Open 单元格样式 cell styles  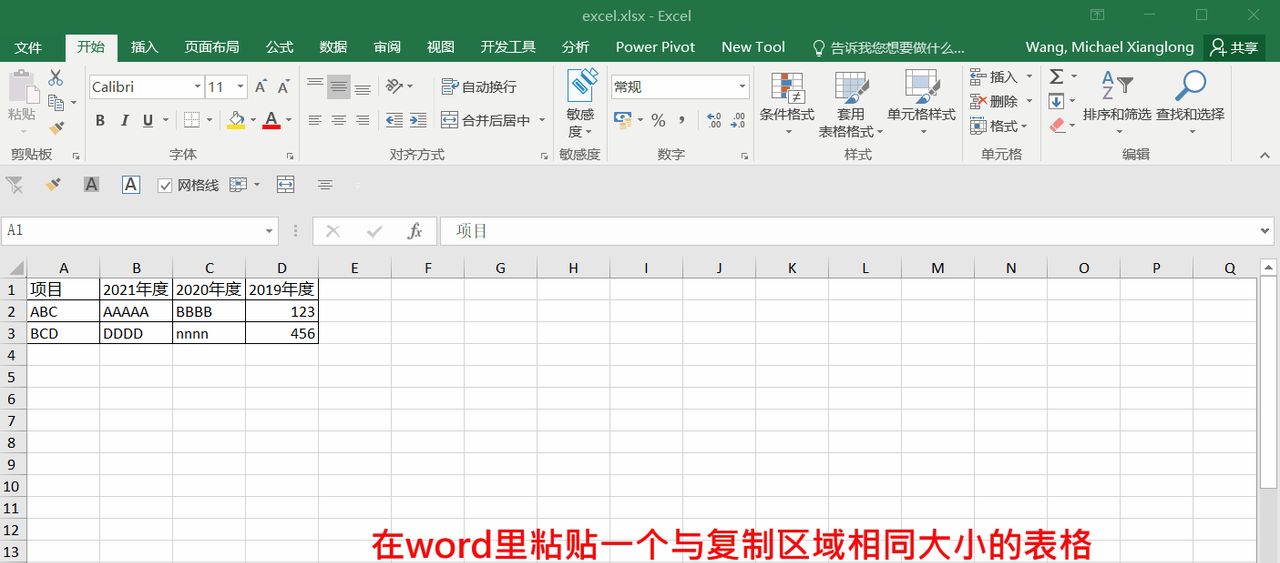pos(921,103)
